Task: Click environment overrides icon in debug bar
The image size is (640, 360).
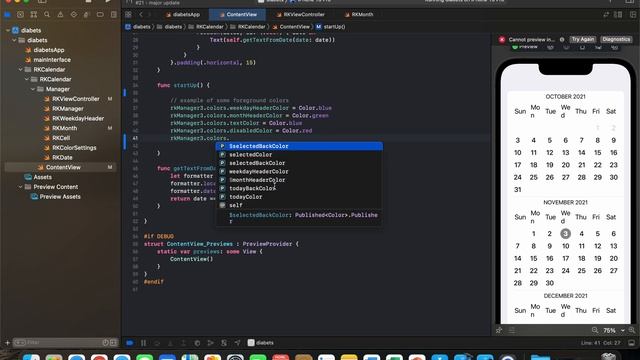Action: [224, 343]
